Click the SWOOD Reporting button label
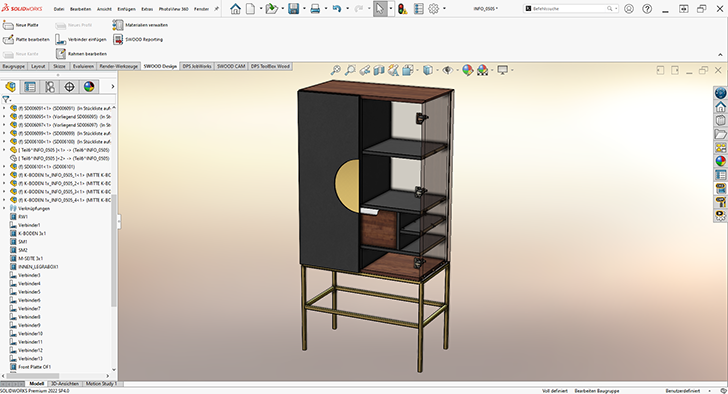The width and height of the screenshot is (728, 394). point(144,39)
